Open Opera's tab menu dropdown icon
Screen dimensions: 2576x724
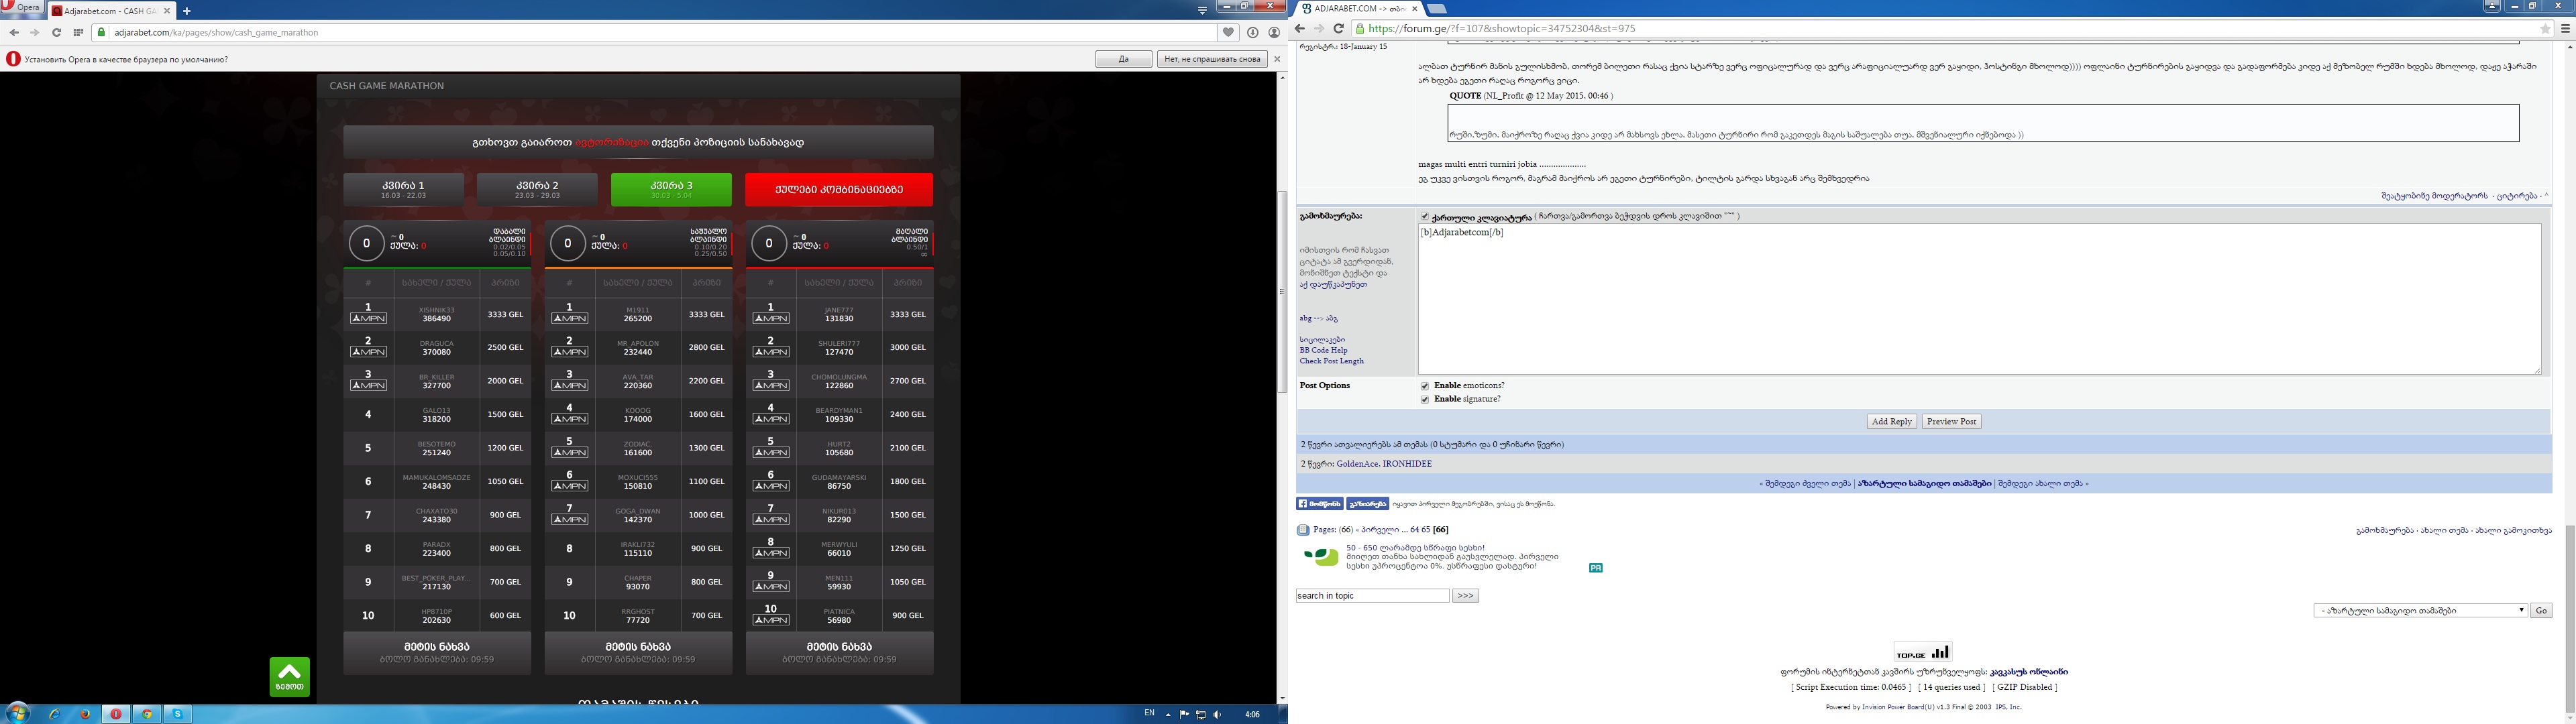[1202, 10]
